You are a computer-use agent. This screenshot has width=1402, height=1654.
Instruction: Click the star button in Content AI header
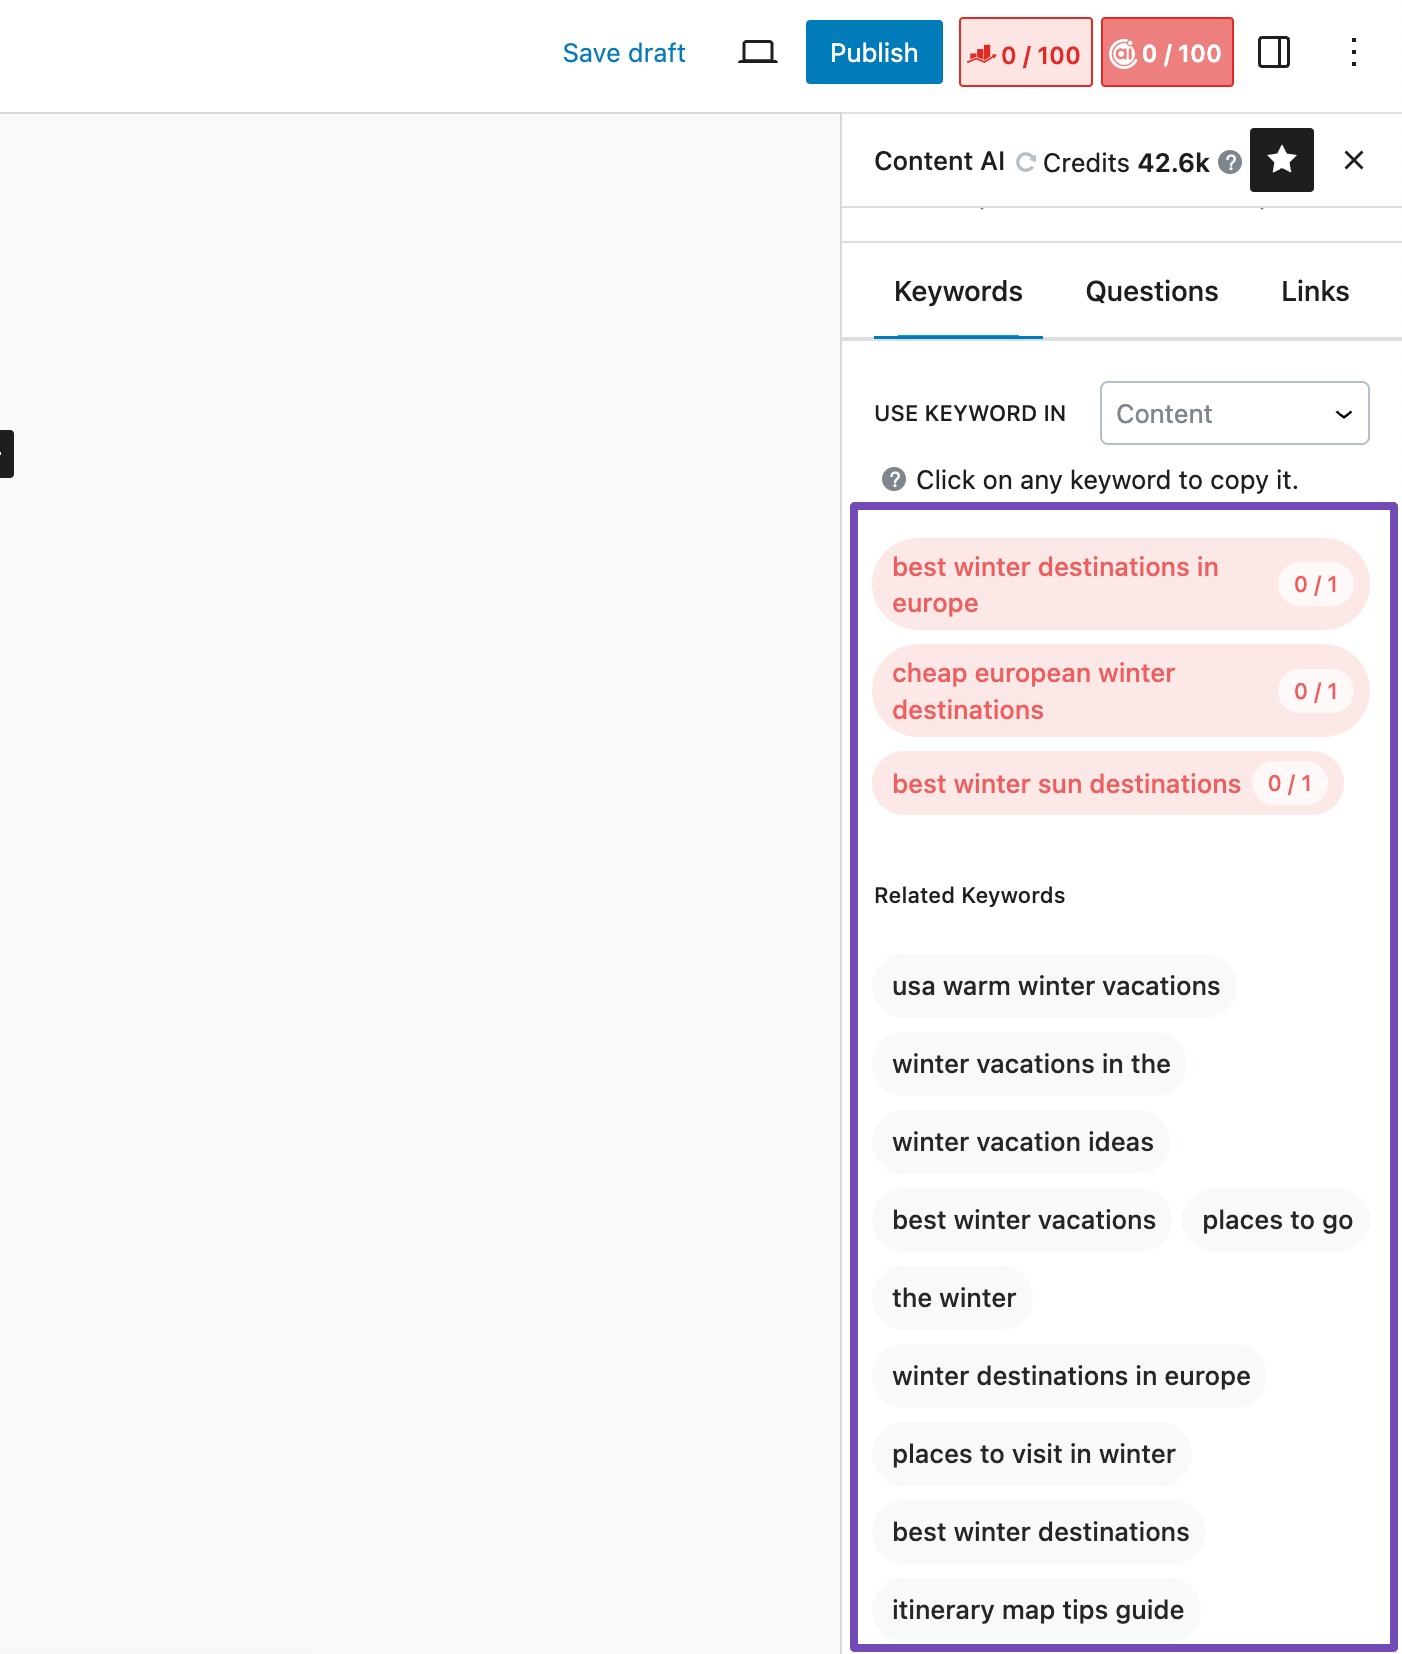[x=1281, y=160]
